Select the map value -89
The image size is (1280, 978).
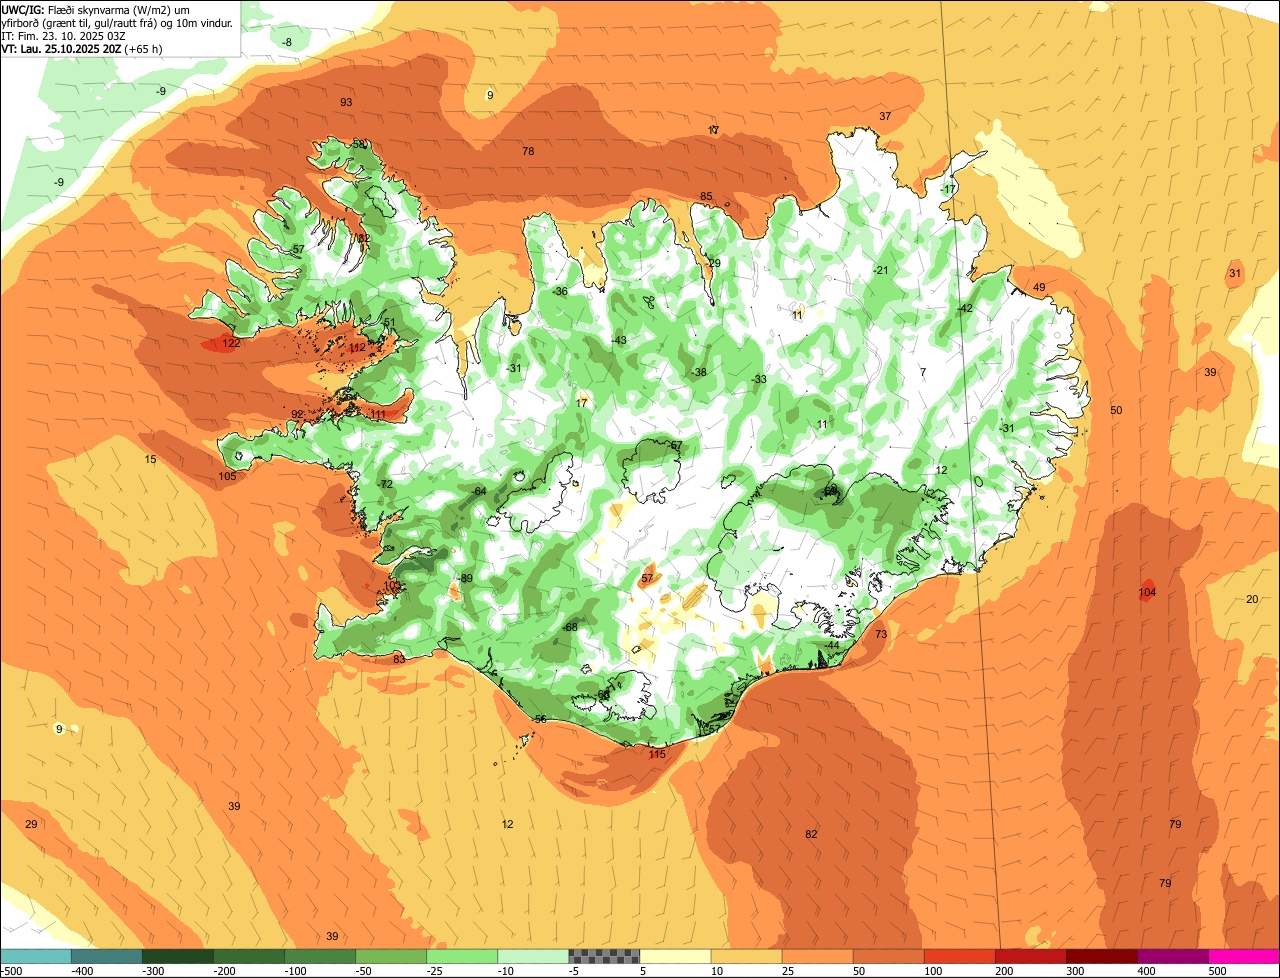465,579
